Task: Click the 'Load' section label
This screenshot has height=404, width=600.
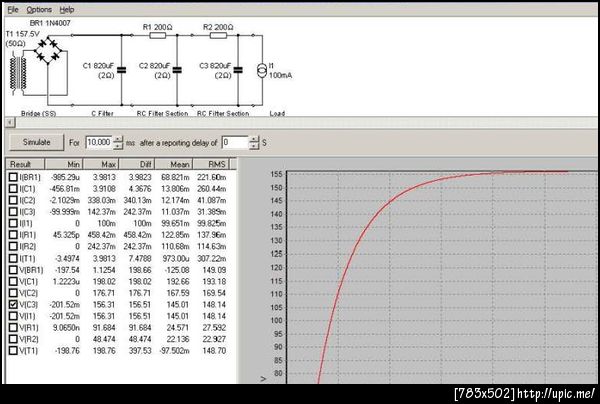Action: (277, 114)
